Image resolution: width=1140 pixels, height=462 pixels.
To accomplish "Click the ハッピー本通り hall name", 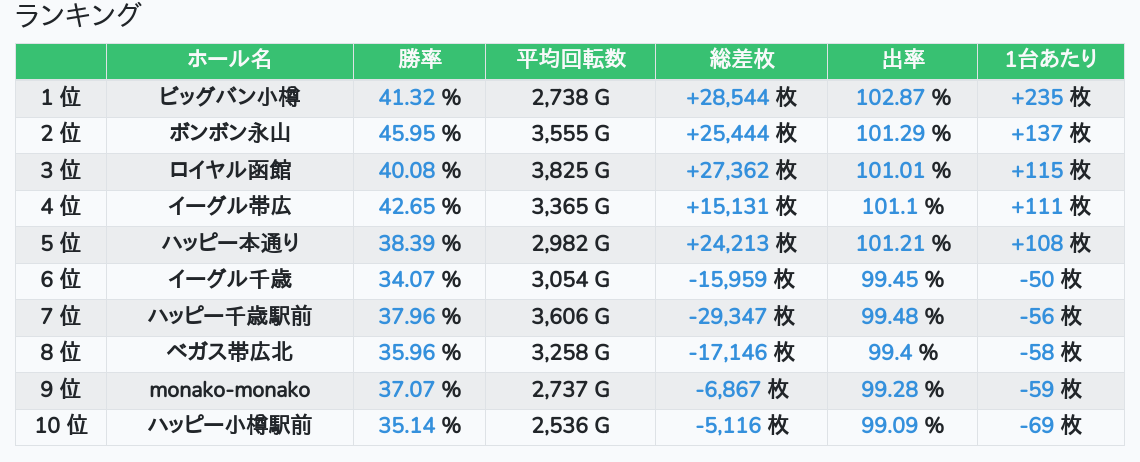I will [230, 243].
